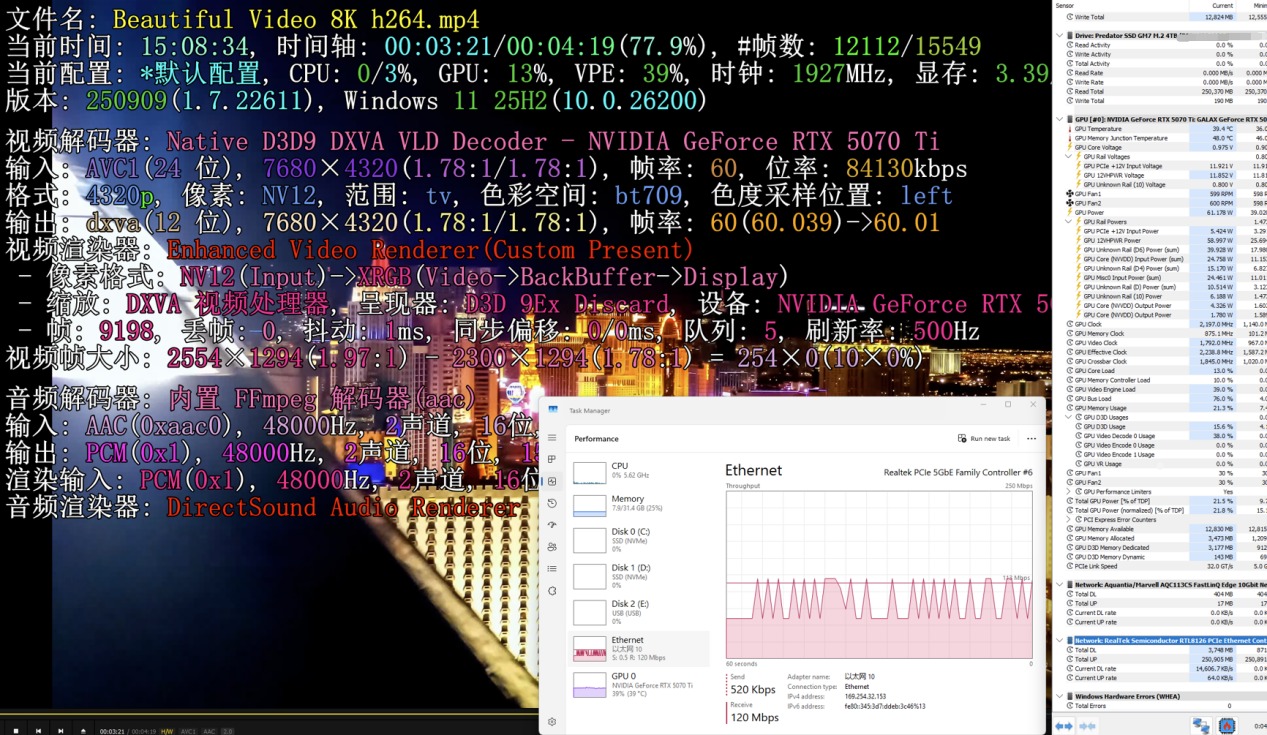
Task: Select Memory in Task Manager performance list
Action: click(x=639, y=503)
